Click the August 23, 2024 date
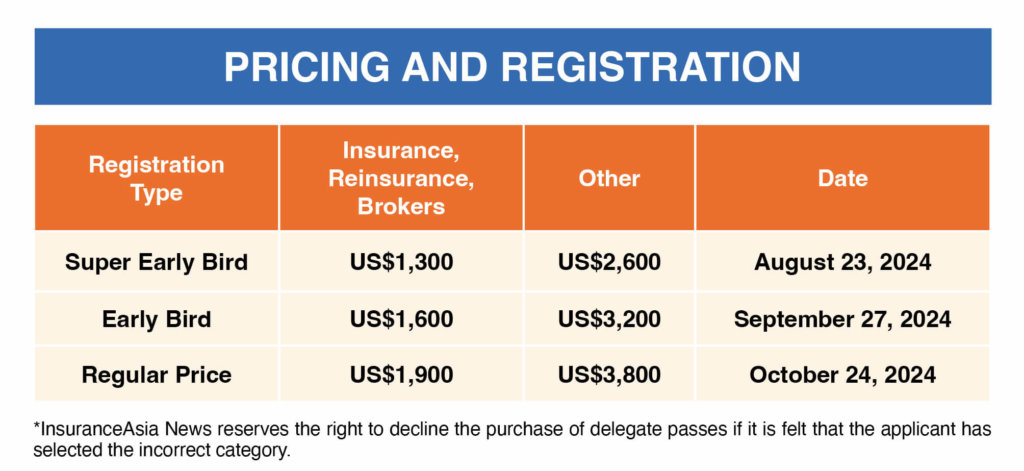 point(842,263)
